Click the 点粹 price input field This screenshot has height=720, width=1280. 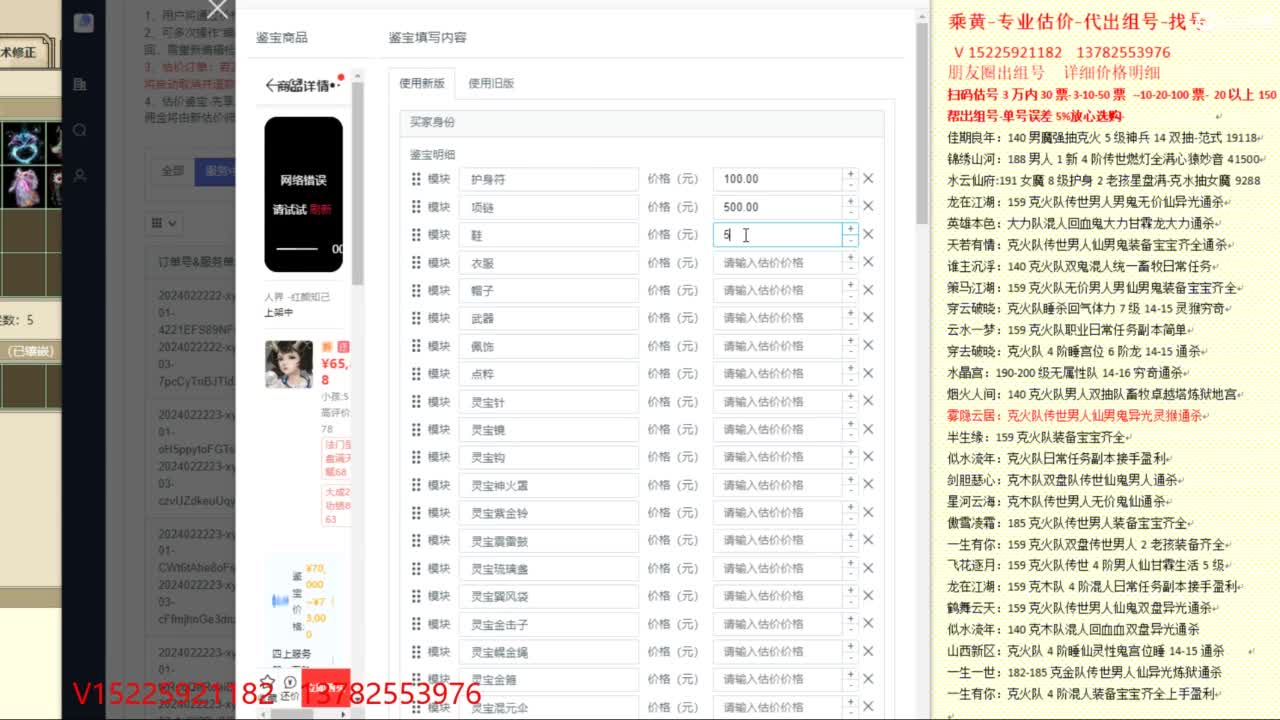pyautogui.click(x=778, y=374)
